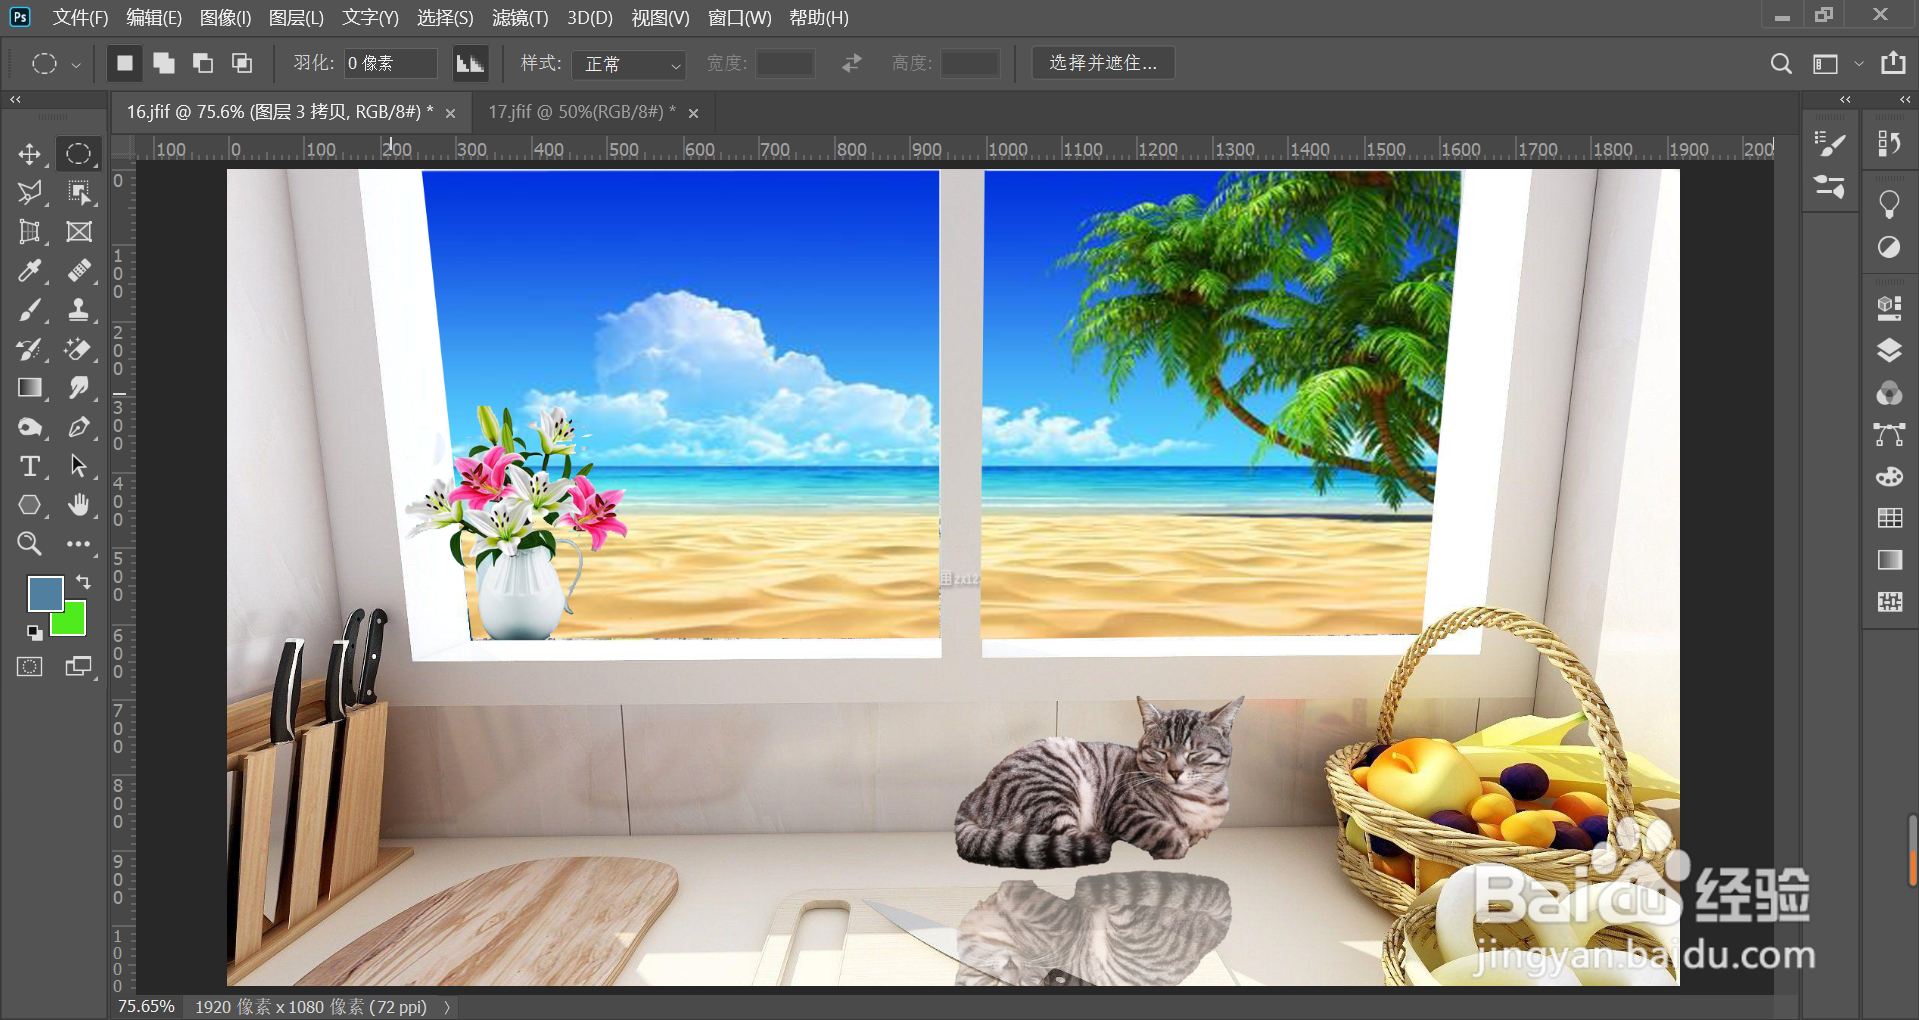Select the Eyedropper tool

(x=30, y=271)
